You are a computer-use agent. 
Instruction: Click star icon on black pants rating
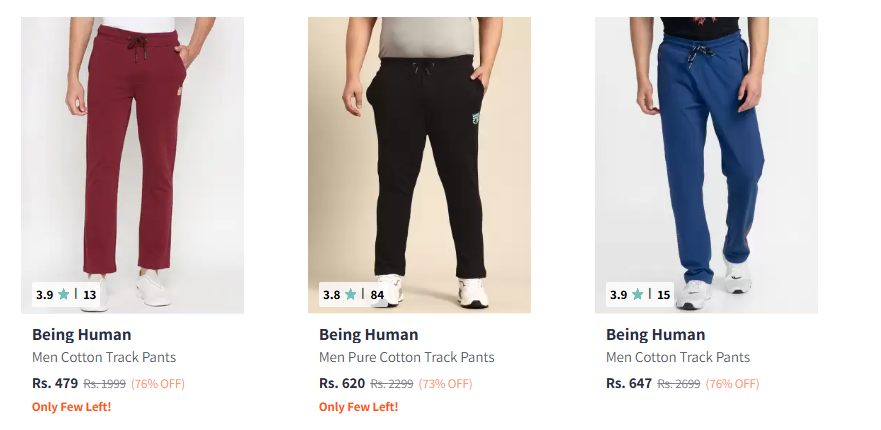(x=351, y=295)
